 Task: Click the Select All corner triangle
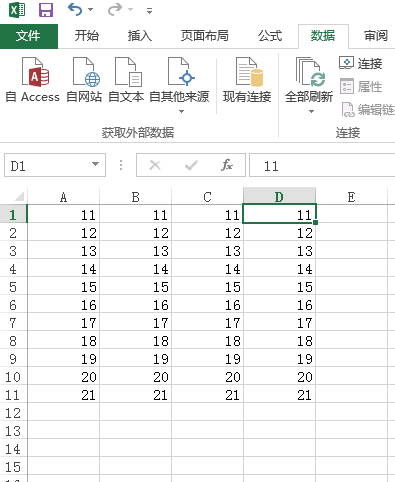click(x=19, y=196)
